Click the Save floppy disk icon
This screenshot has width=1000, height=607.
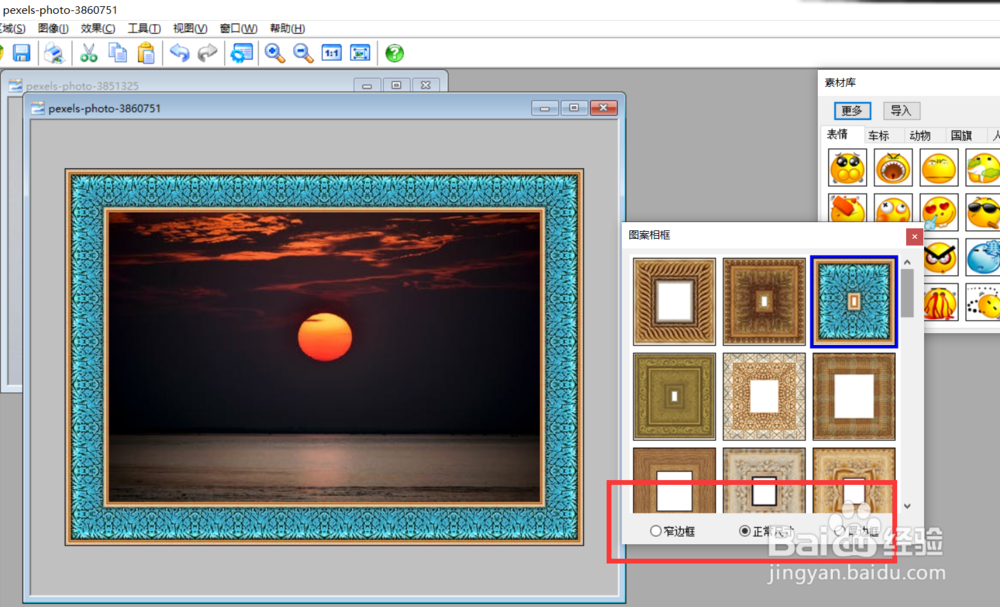point(22,53)
